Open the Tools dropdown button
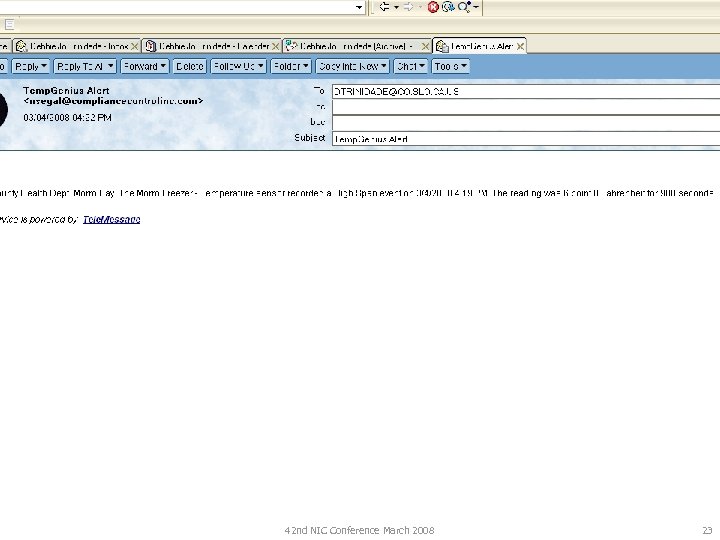The height and width of the screenshot is (540, 720). click(450, 67)
